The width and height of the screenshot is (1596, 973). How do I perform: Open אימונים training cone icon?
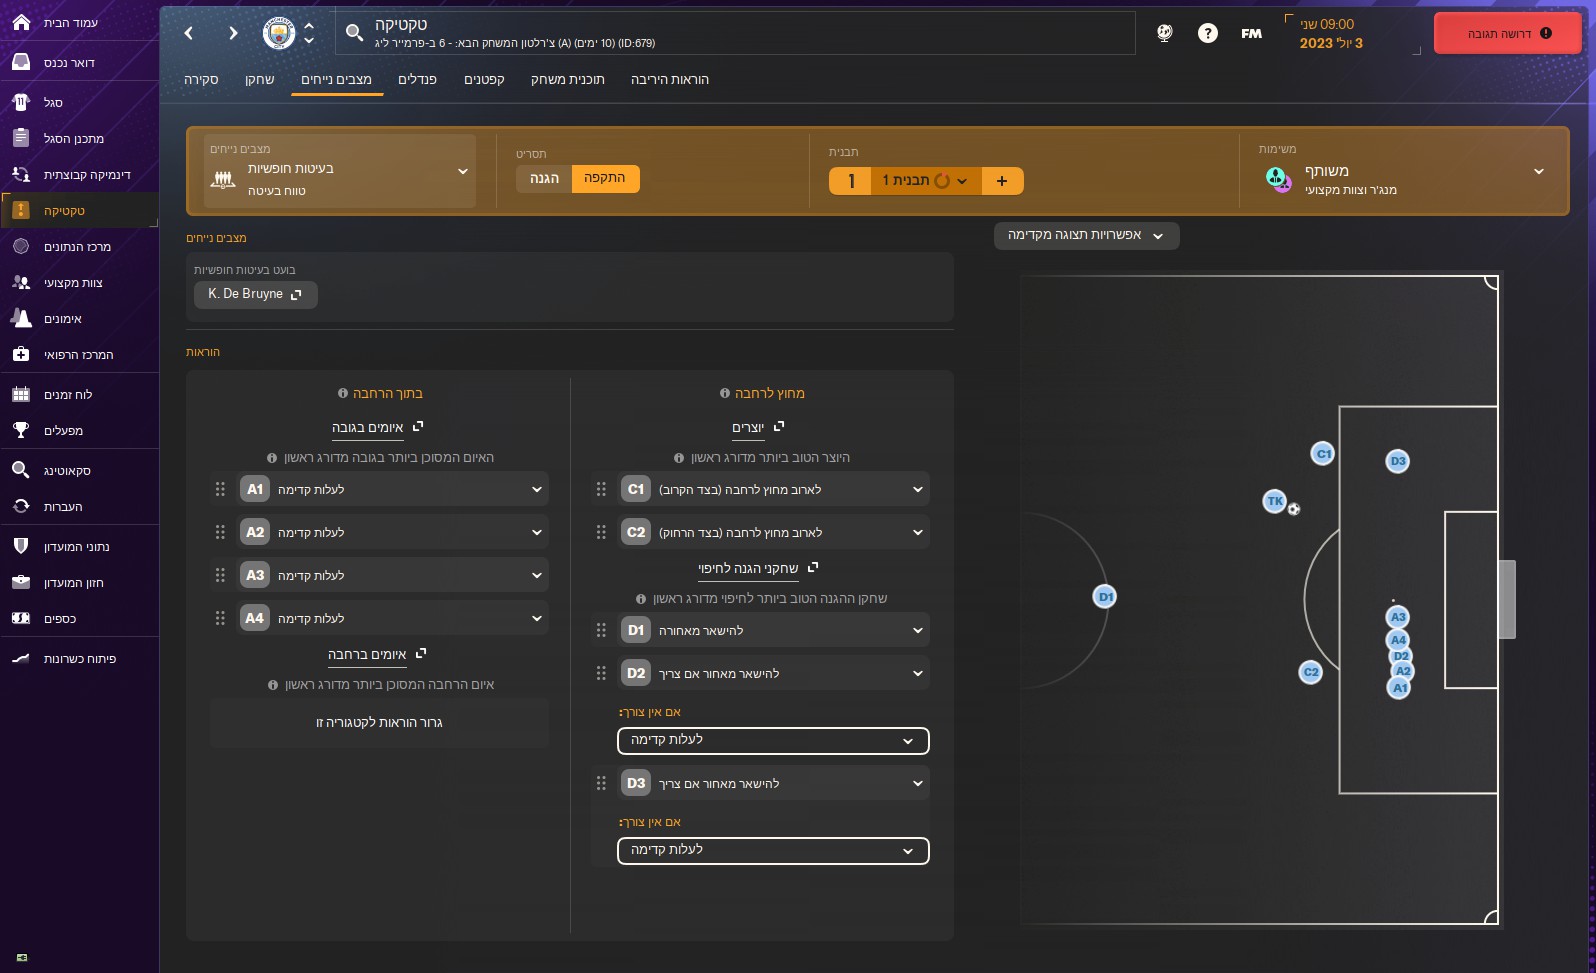[x=21, y=318]
